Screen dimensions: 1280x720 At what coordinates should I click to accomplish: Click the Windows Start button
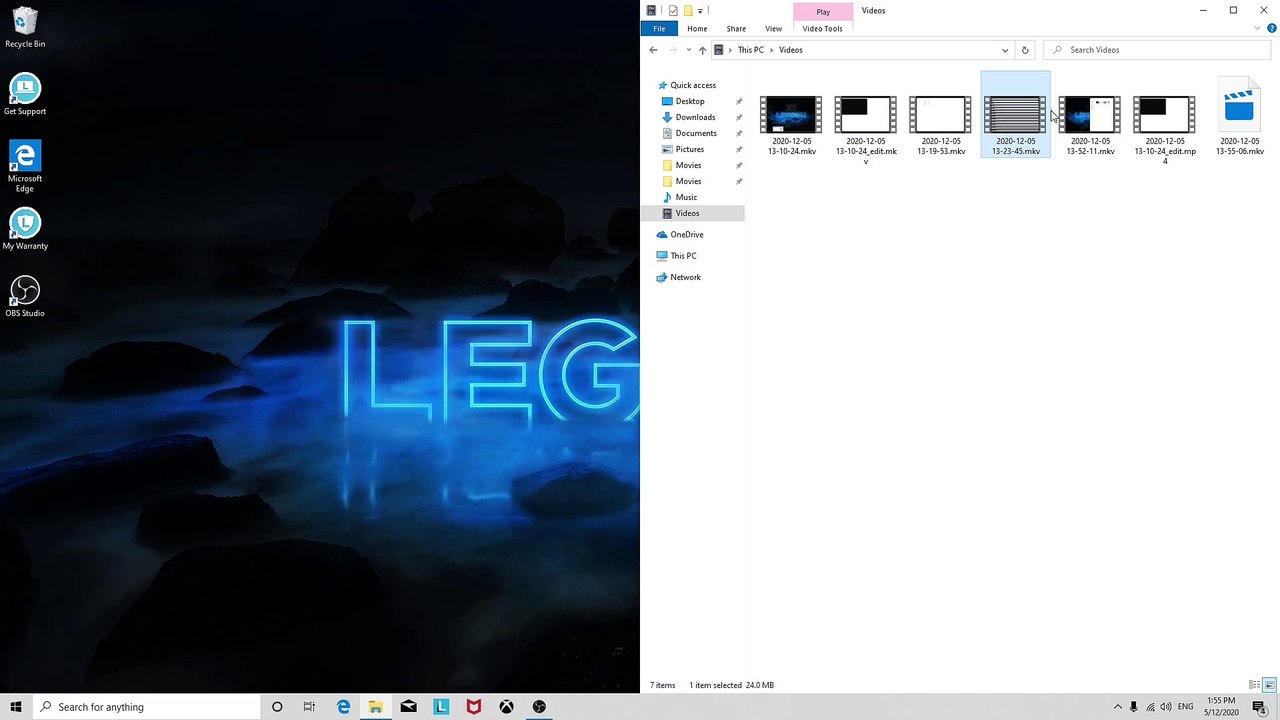(16, 707)
